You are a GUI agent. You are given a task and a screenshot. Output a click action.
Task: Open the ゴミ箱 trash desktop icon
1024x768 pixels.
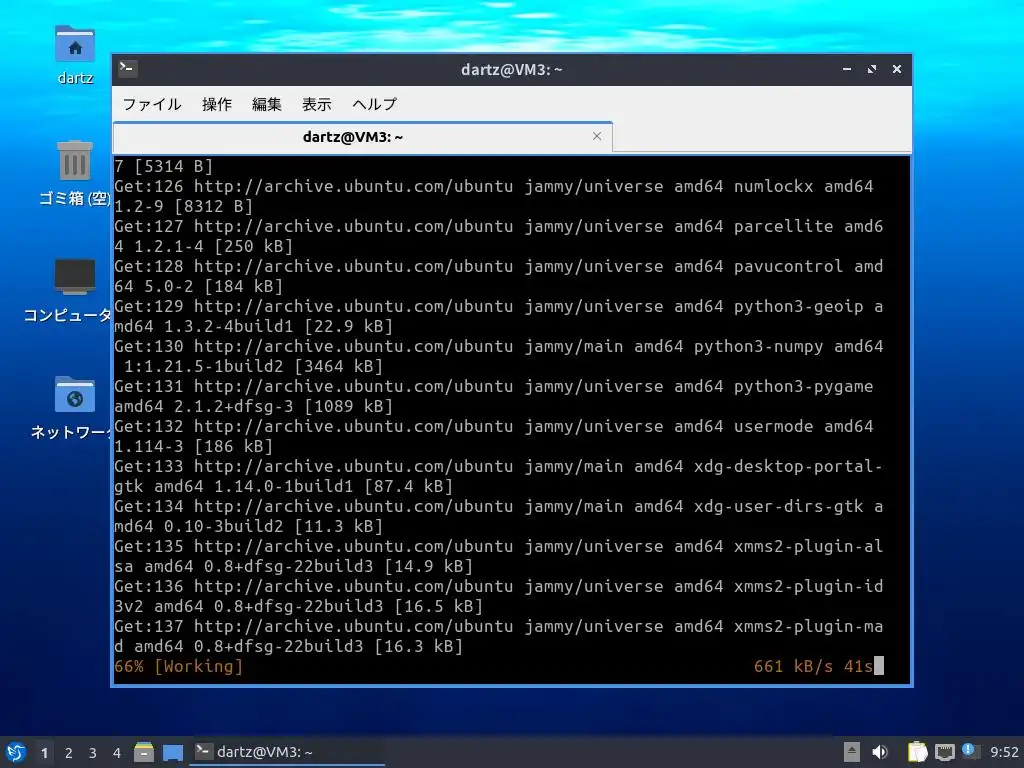(74, 173)
